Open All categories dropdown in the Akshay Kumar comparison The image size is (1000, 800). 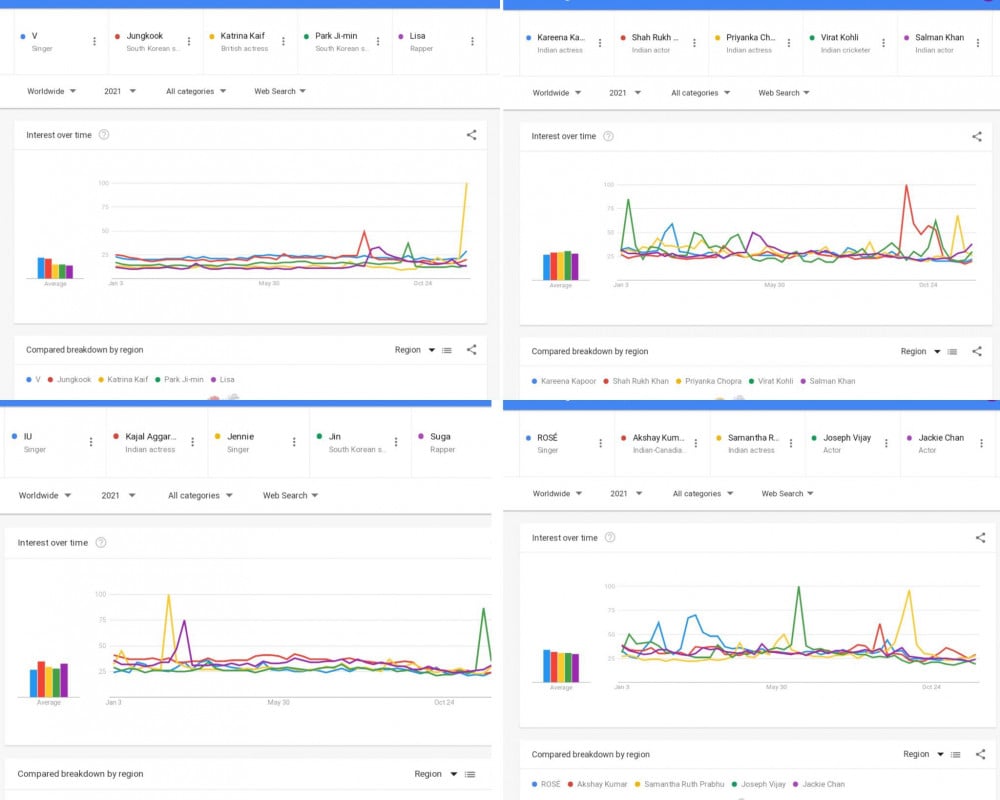point(703,493)
